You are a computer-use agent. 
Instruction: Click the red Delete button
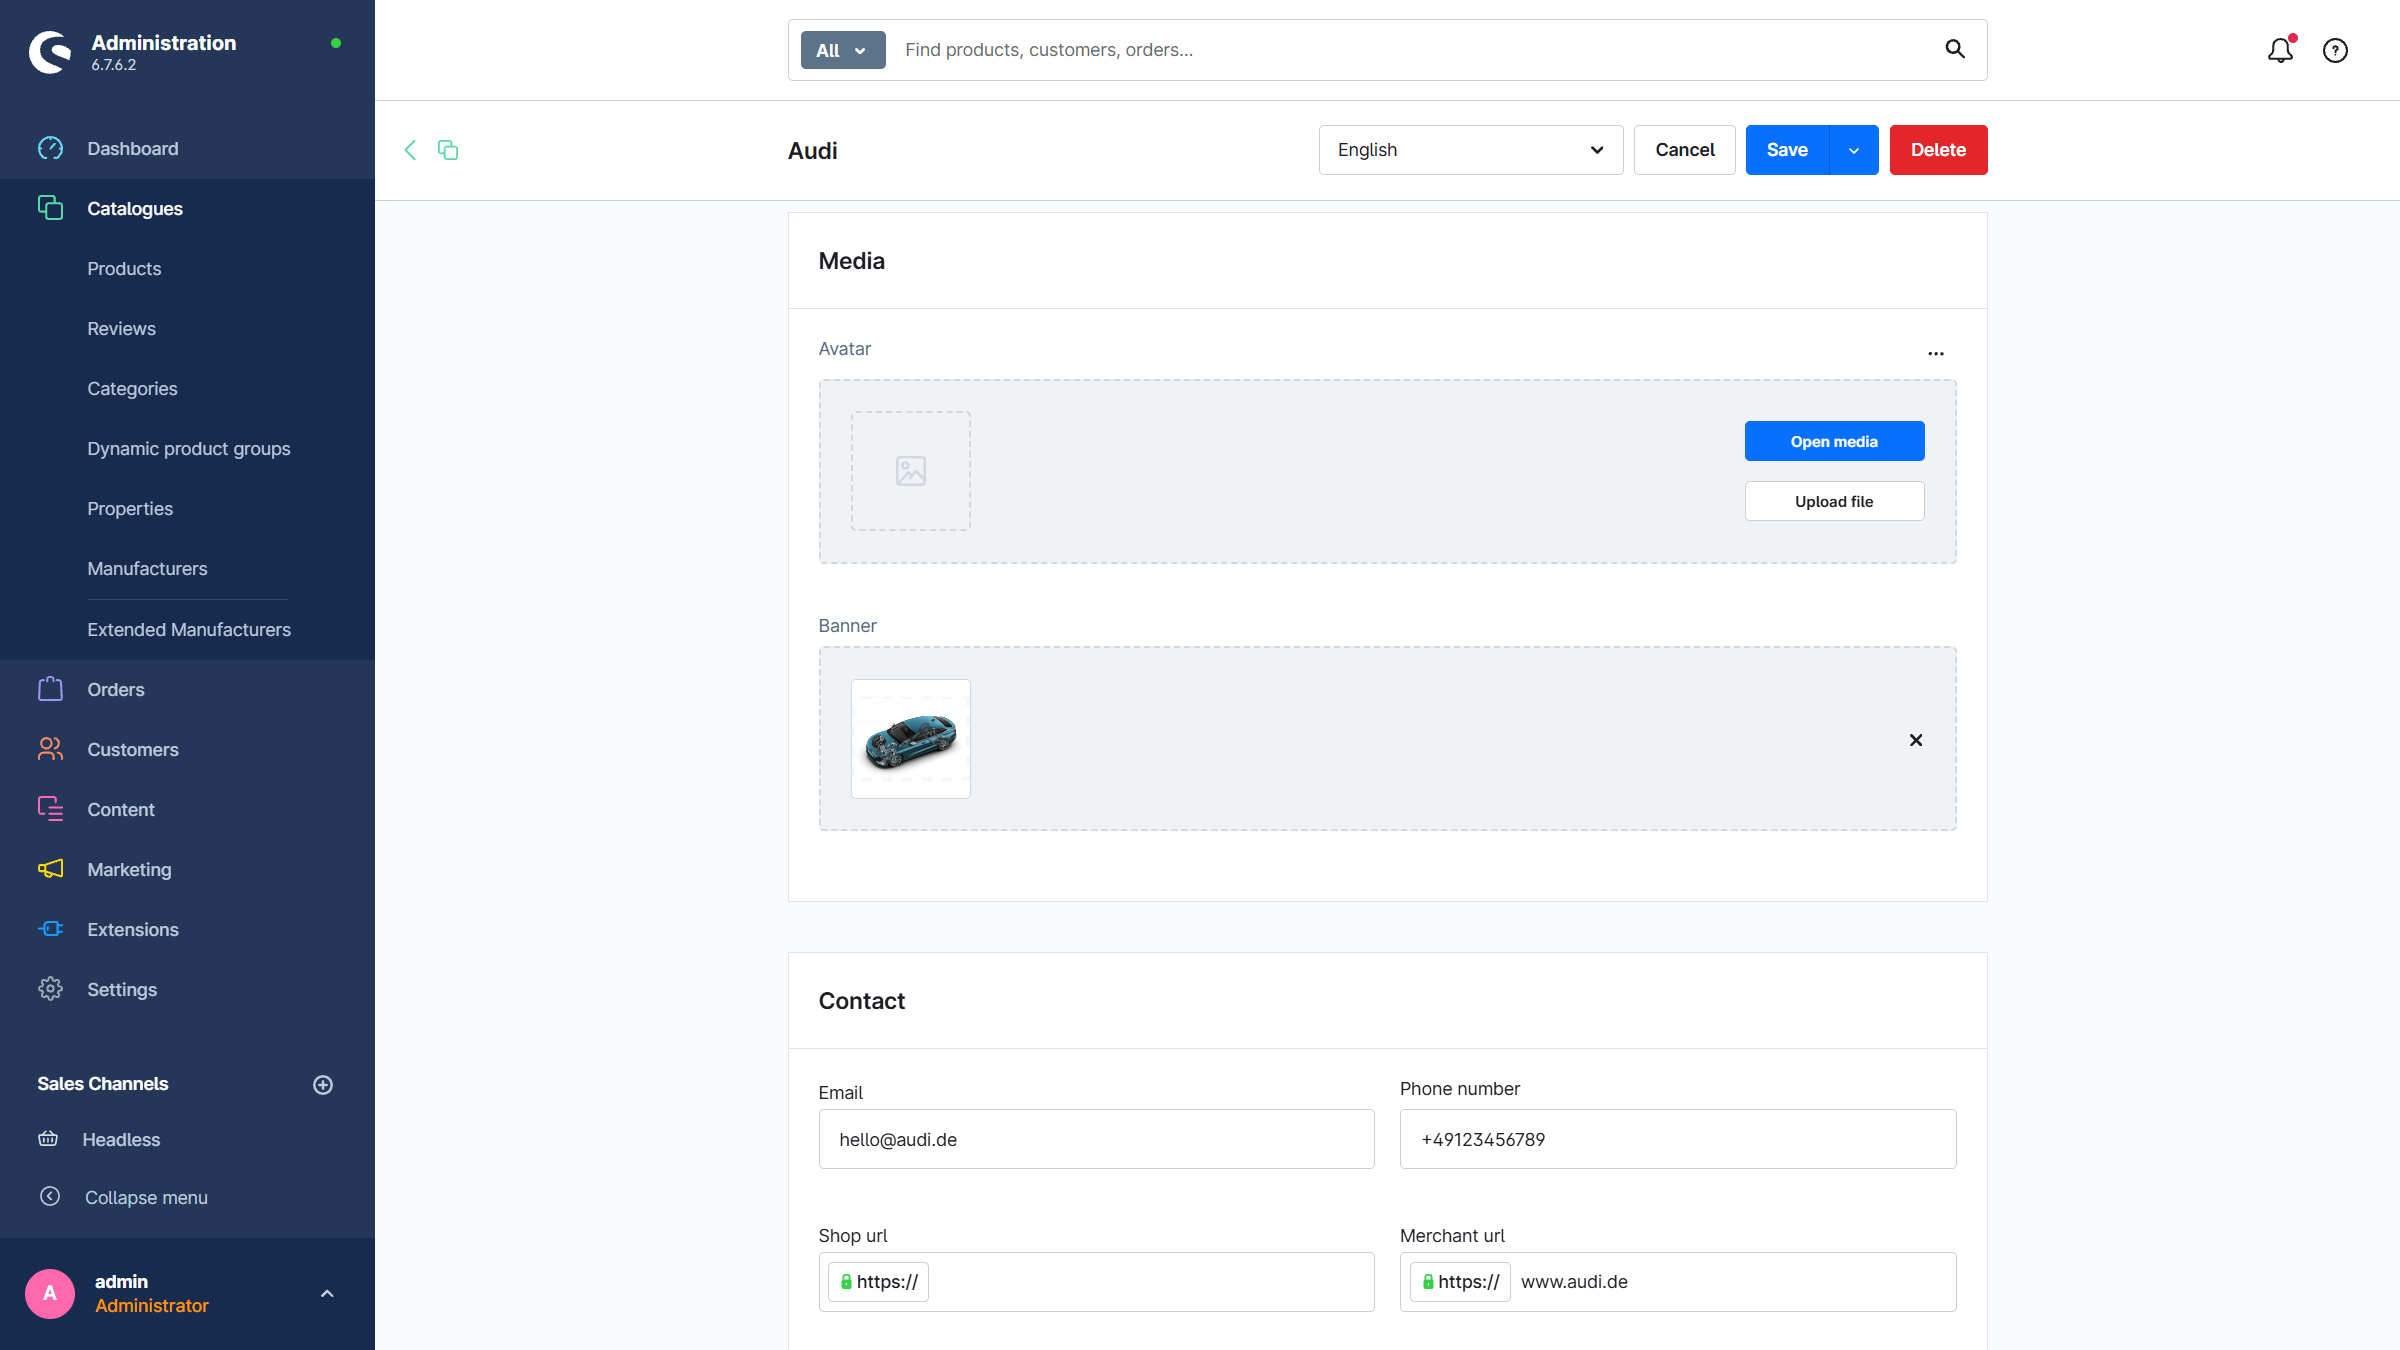coord(1938,150)
